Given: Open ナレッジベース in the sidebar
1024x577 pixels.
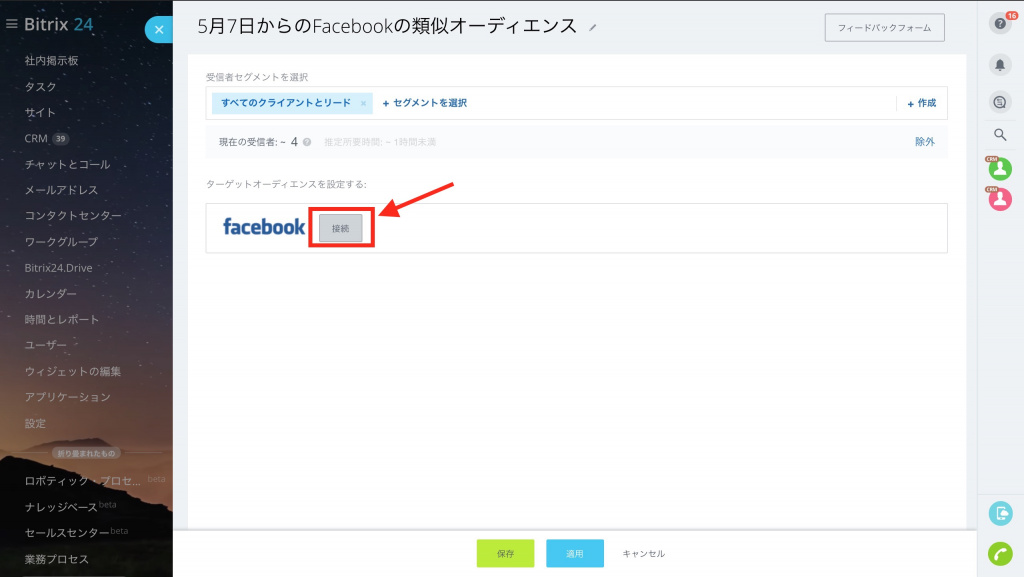Looking at the screenshot, I should coord(61,507).
